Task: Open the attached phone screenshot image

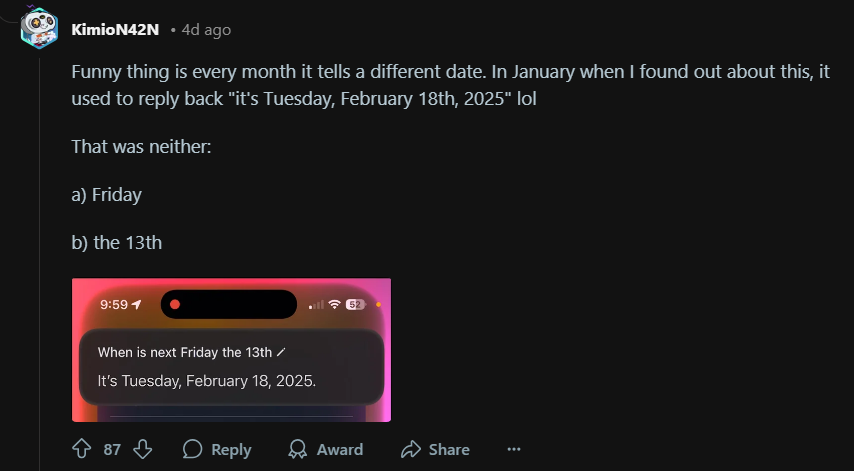Action: [231, 350]
